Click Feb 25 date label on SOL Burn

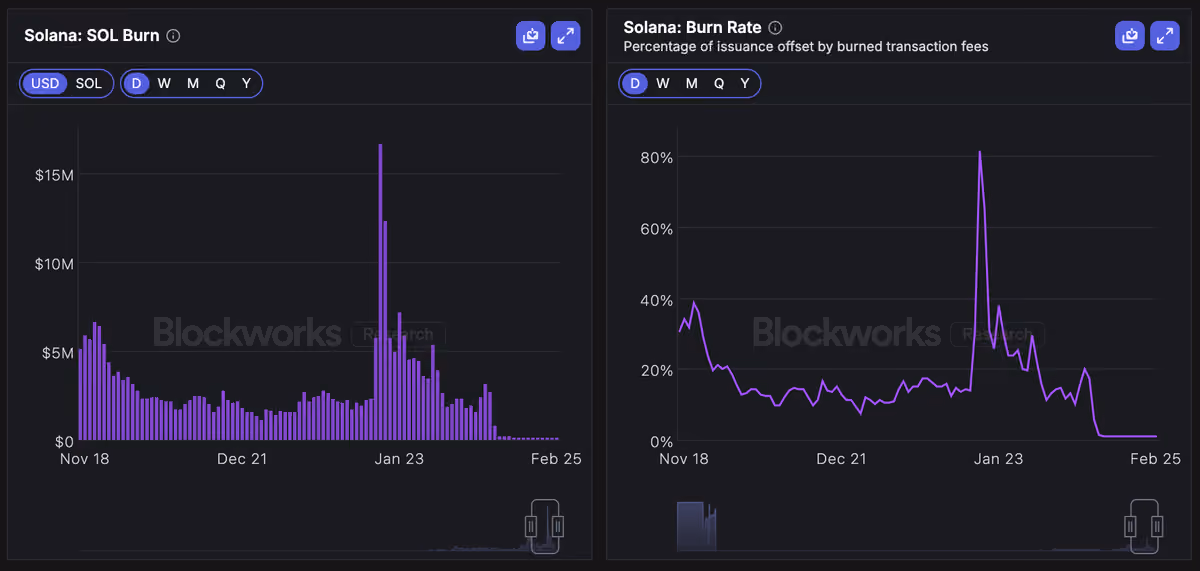556,459
